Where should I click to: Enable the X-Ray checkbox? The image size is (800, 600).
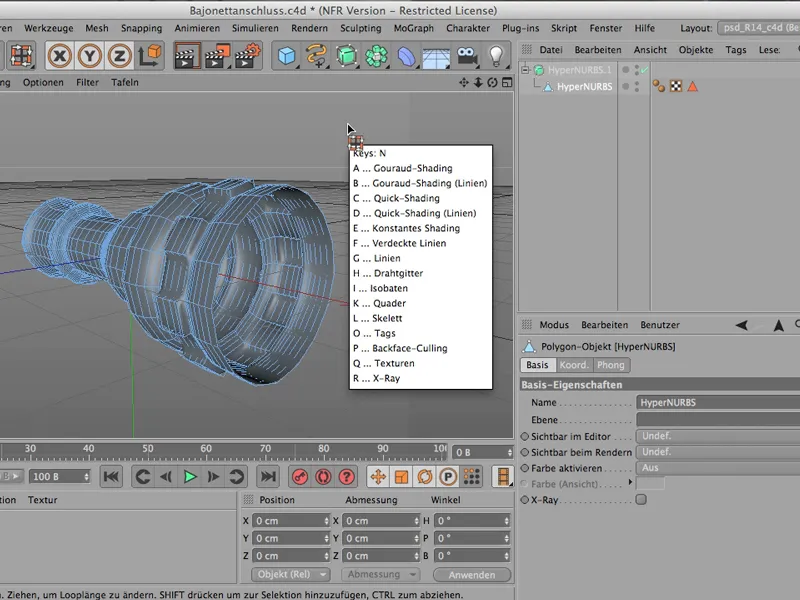tap(641, 499)
